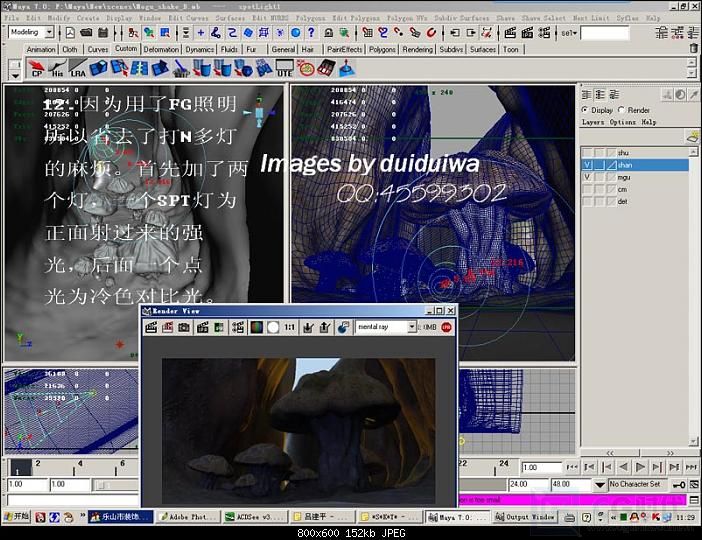Open the Options menu in layer editor

coord(623,122)
